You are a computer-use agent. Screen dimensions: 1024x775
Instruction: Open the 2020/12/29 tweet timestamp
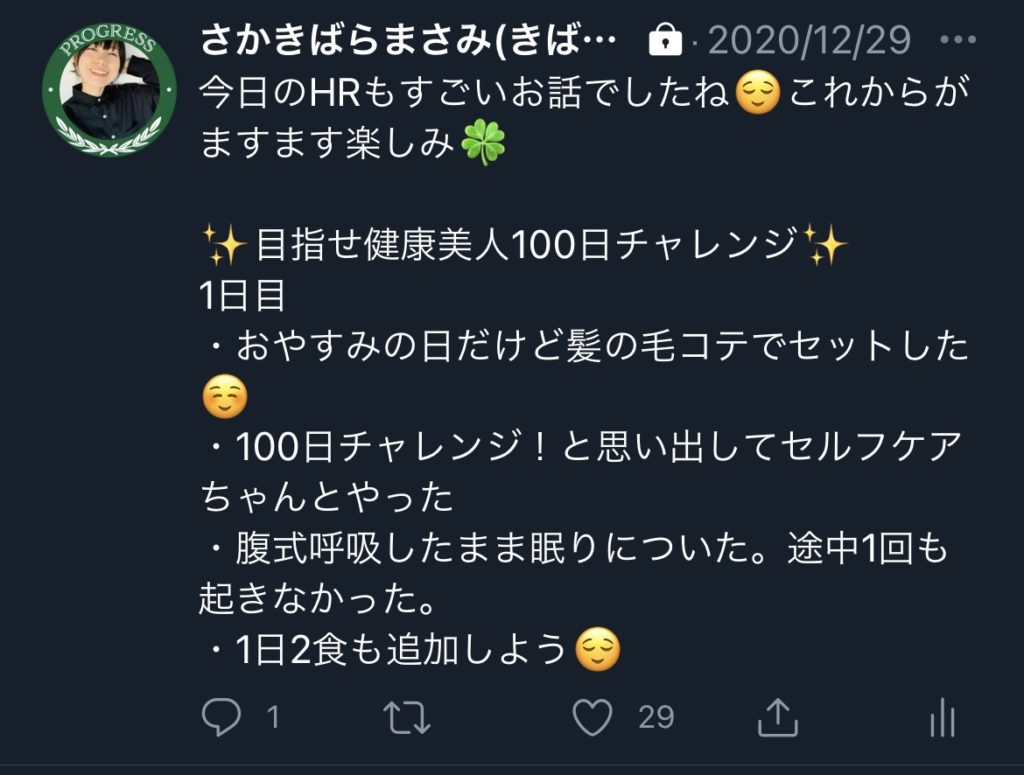(x=809, y=40)
